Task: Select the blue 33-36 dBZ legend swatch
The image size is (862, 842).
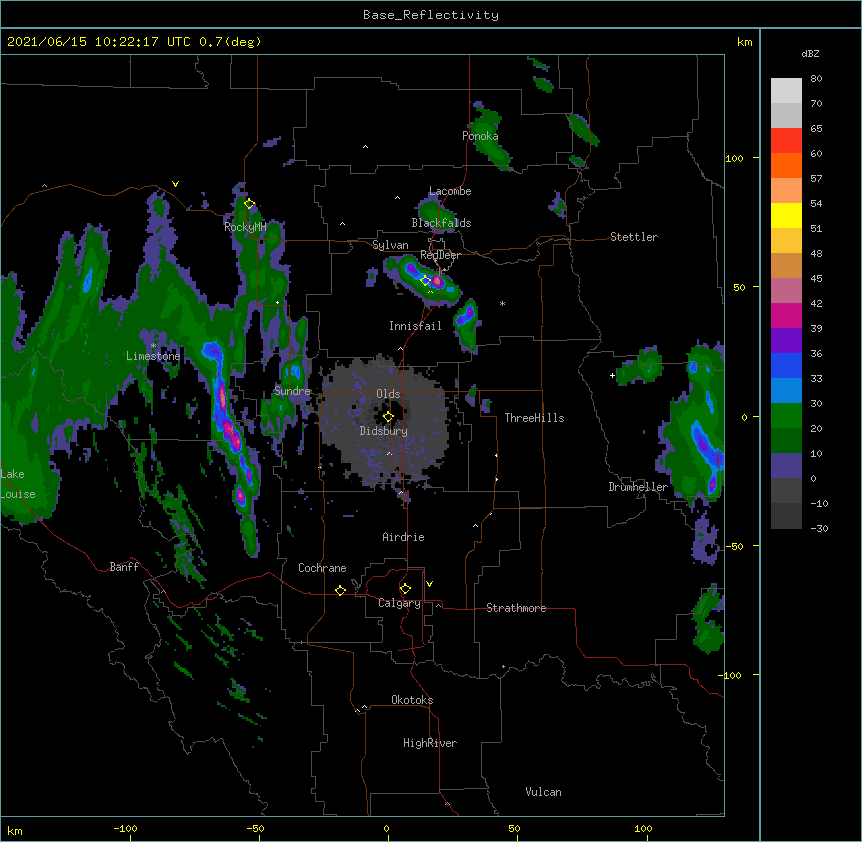Action: point(786,365)
